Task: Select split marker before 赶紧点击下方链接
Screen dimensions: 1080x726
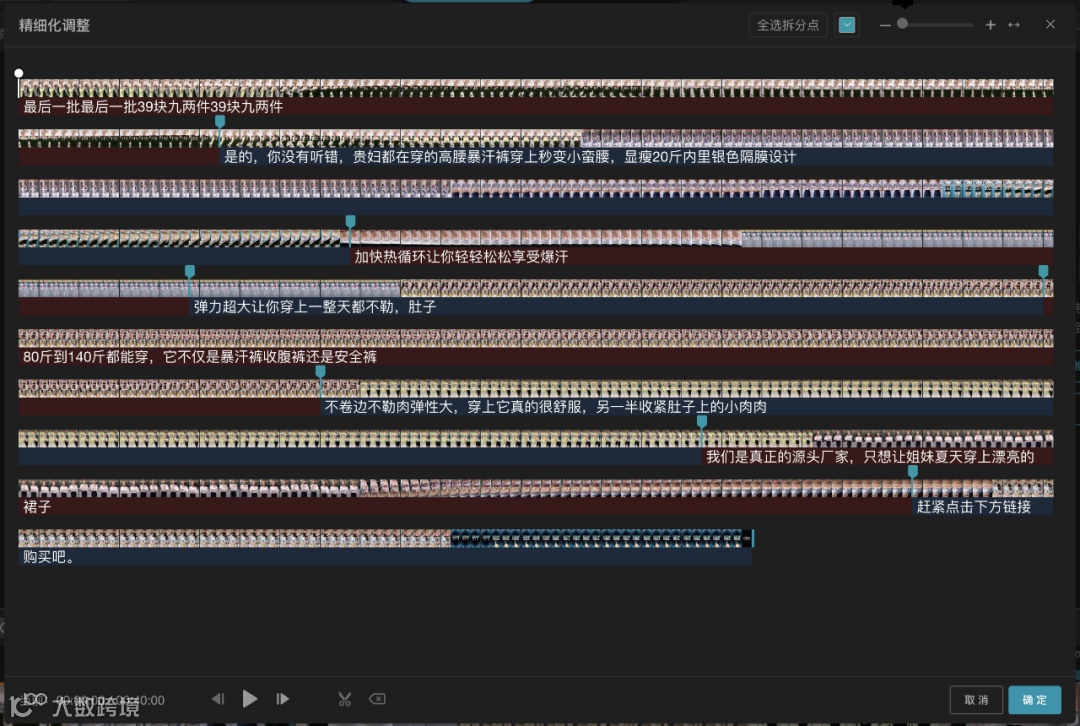Action: (913, 471)
